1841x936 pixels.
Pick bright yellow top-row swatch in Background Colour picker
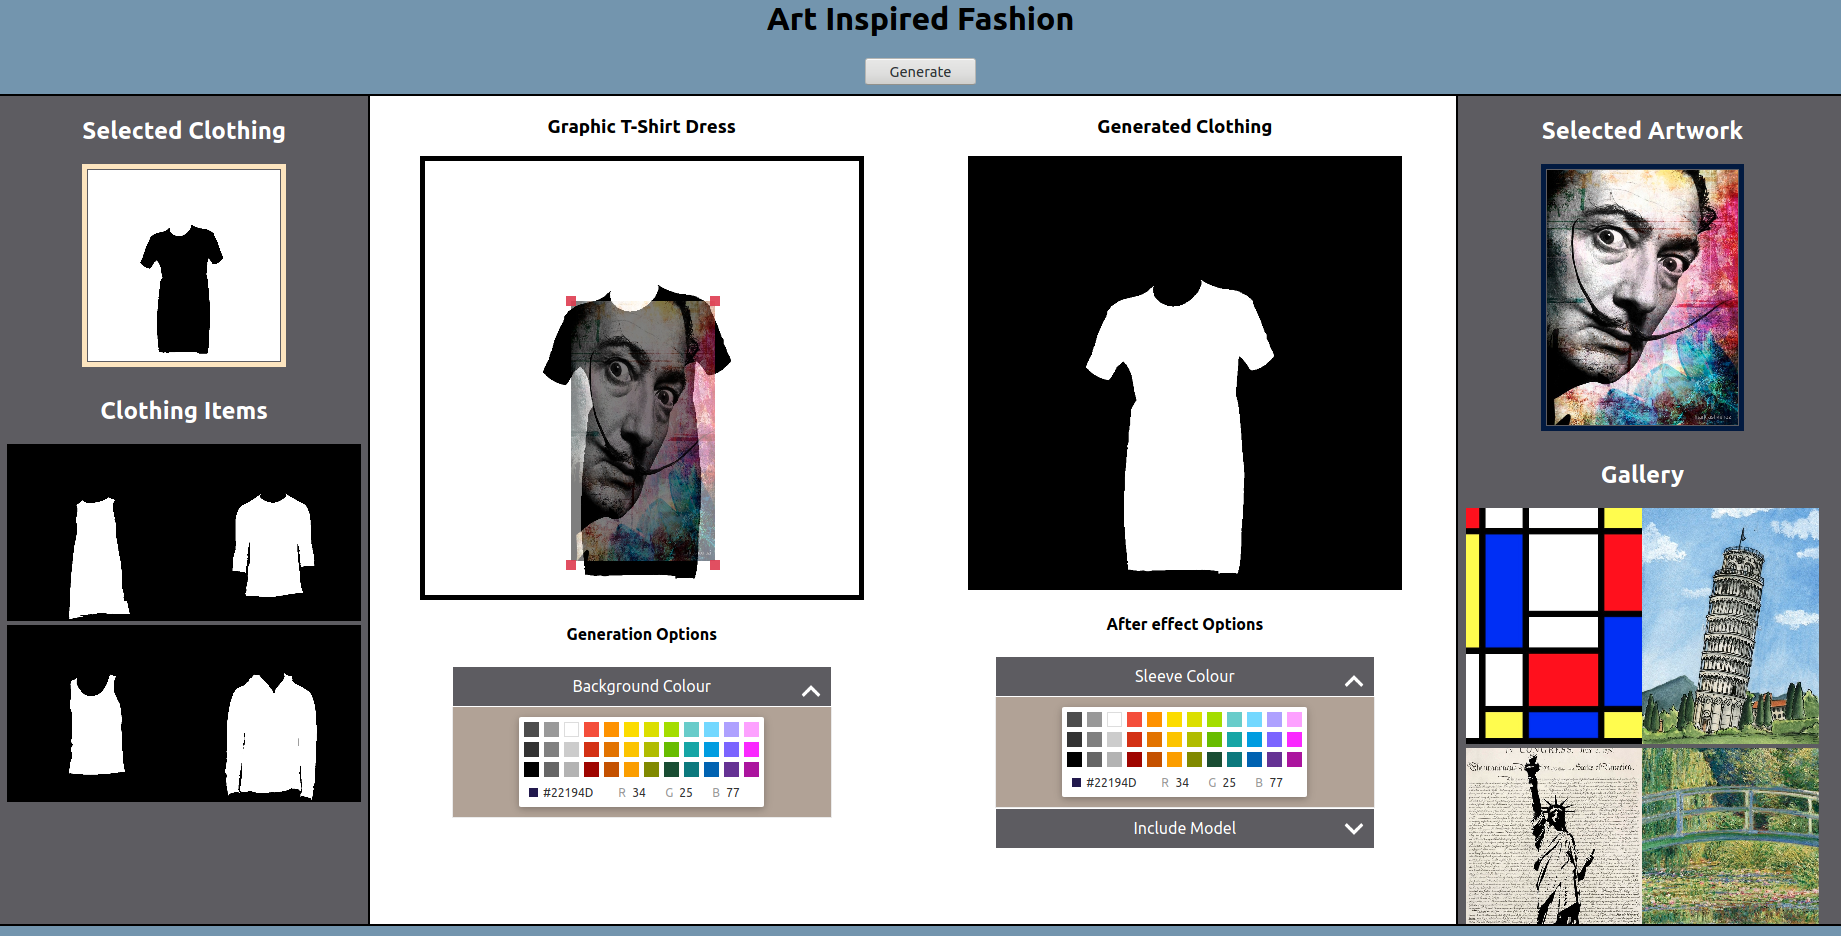point(631,729)
